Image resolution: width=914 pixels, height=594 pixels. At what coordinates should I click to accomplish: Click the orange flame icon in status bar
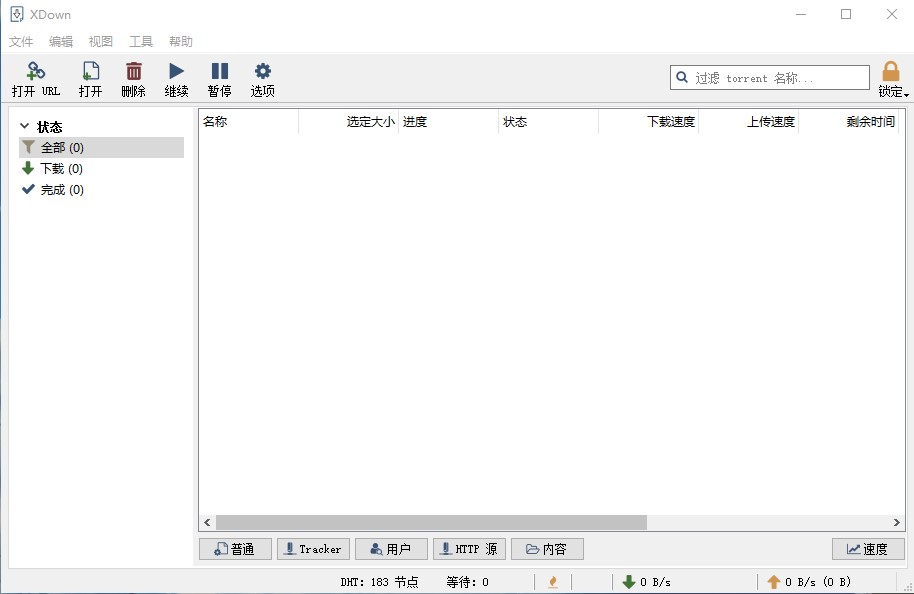pos(553,581)
